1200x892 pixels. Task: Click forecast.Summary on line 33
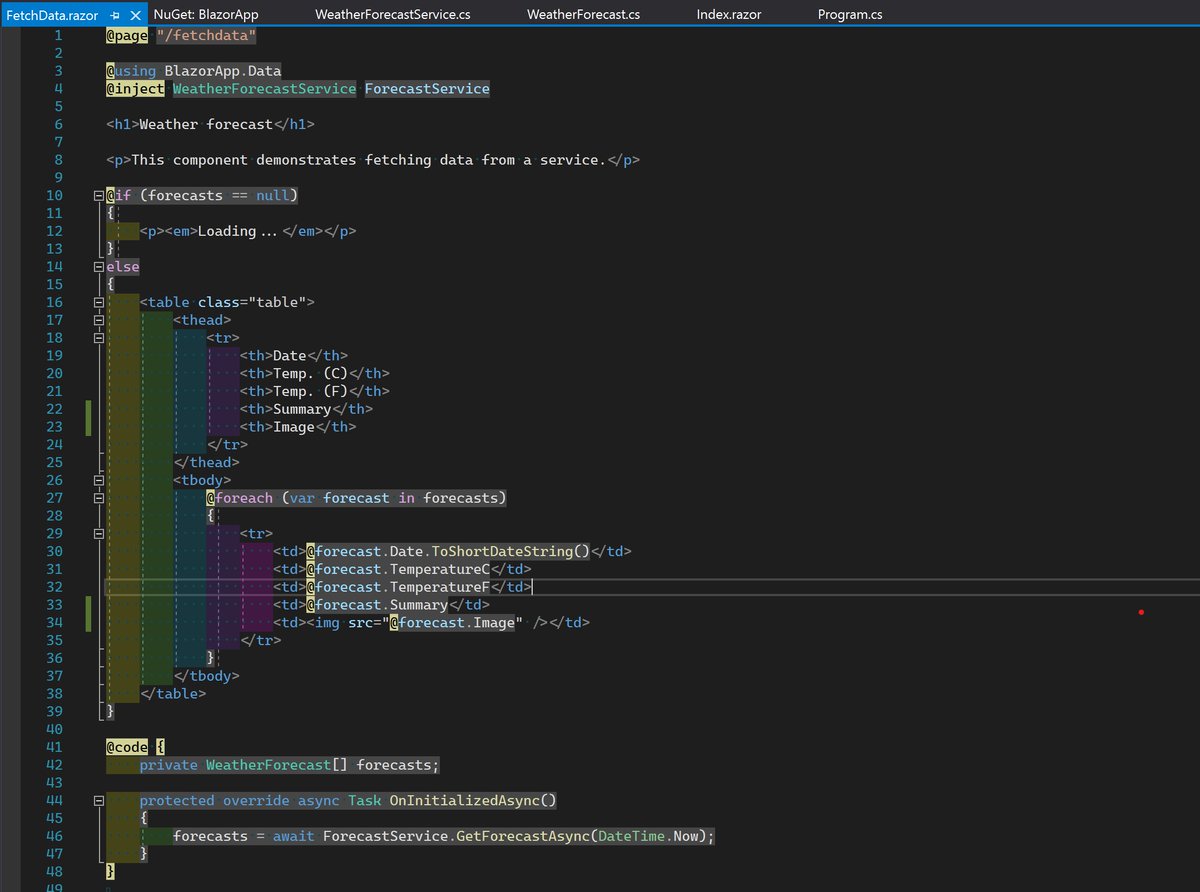click(381, 605)
